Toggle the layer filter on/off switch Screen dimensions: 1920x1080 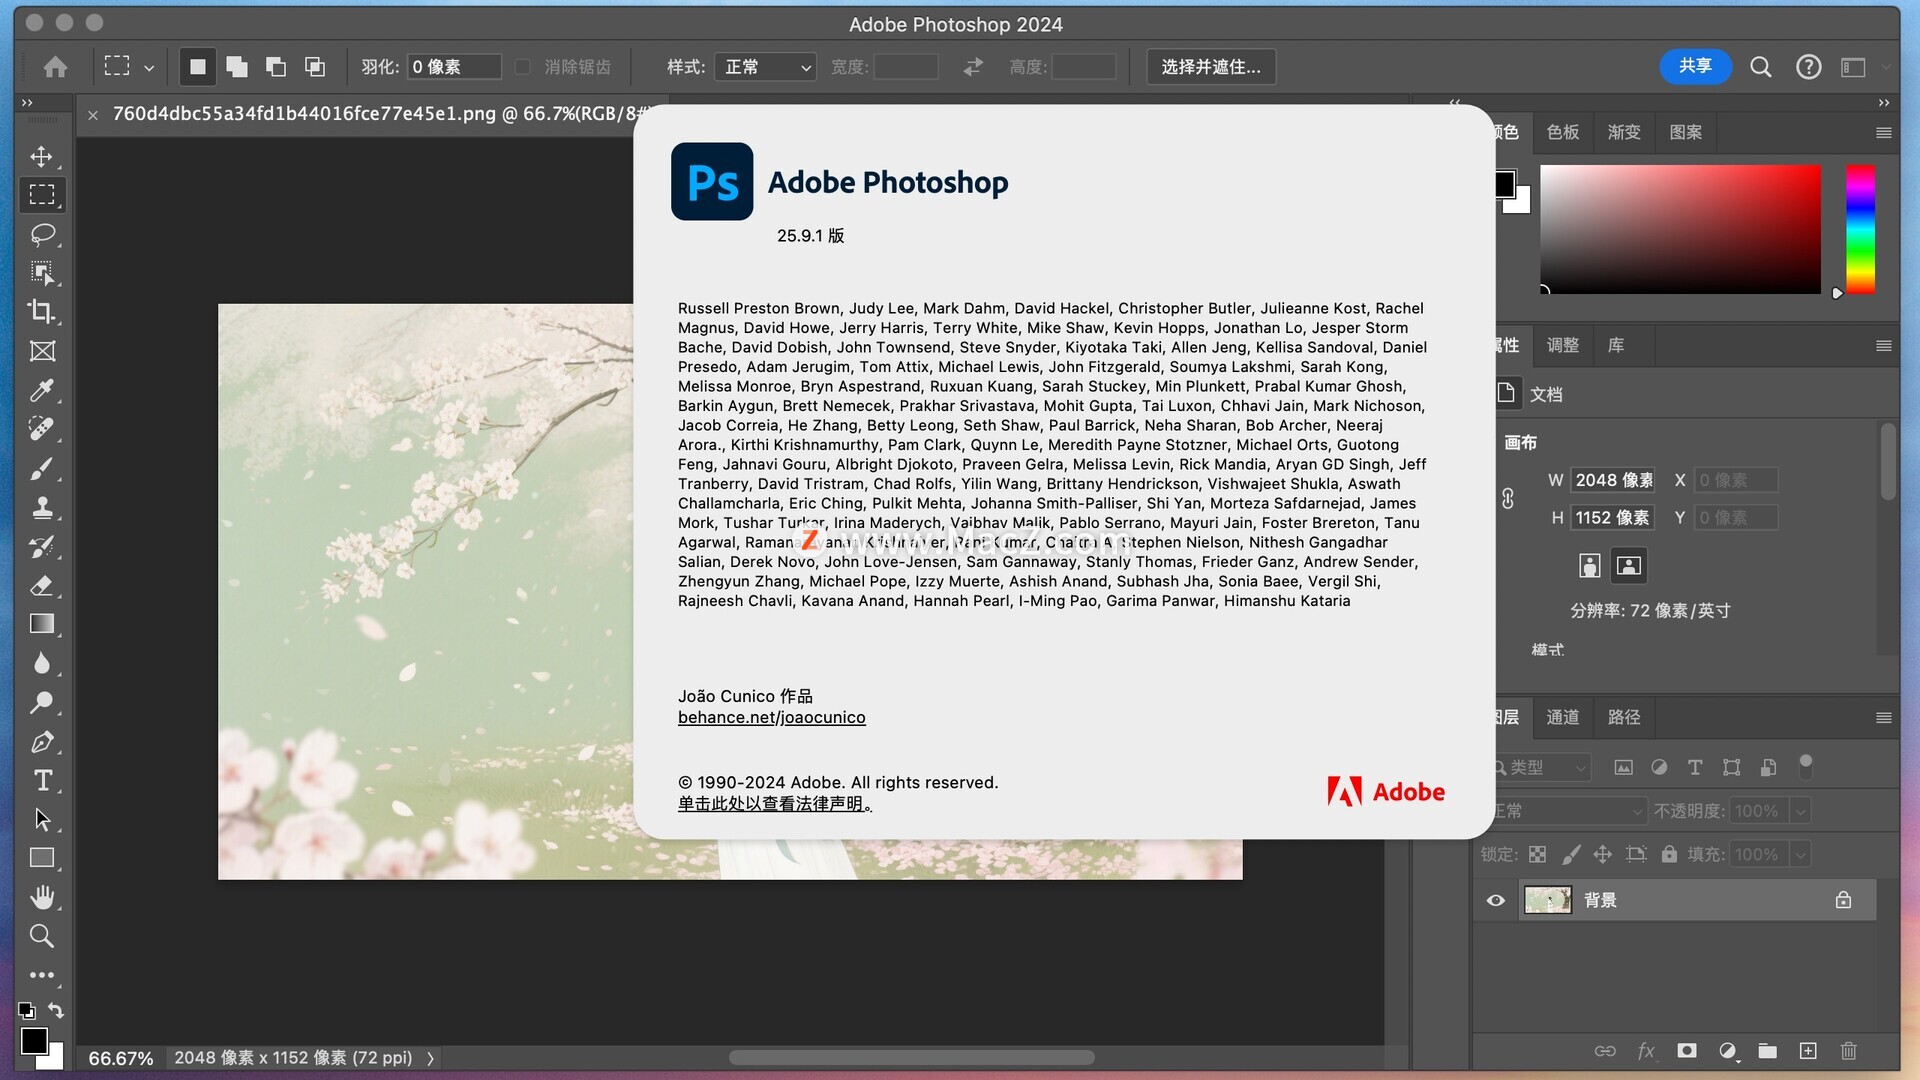click(x=1806, y=766)
